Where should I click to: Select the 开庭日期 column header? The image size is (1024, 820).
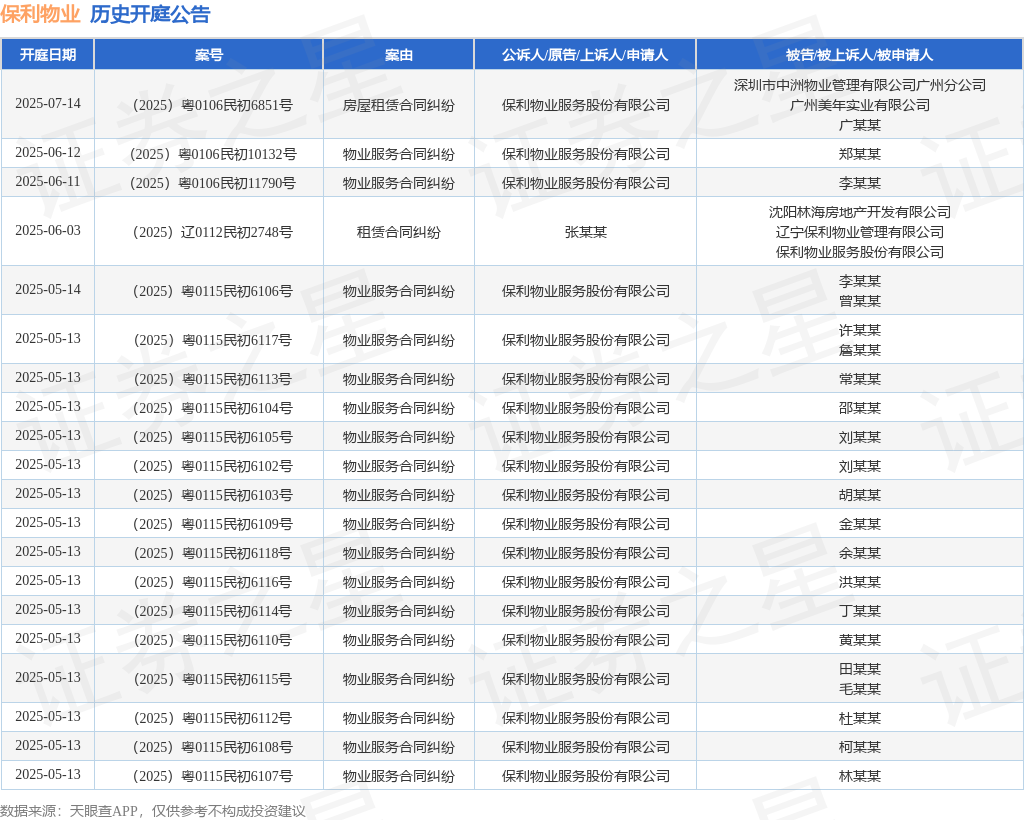click(x=48, y=55)
